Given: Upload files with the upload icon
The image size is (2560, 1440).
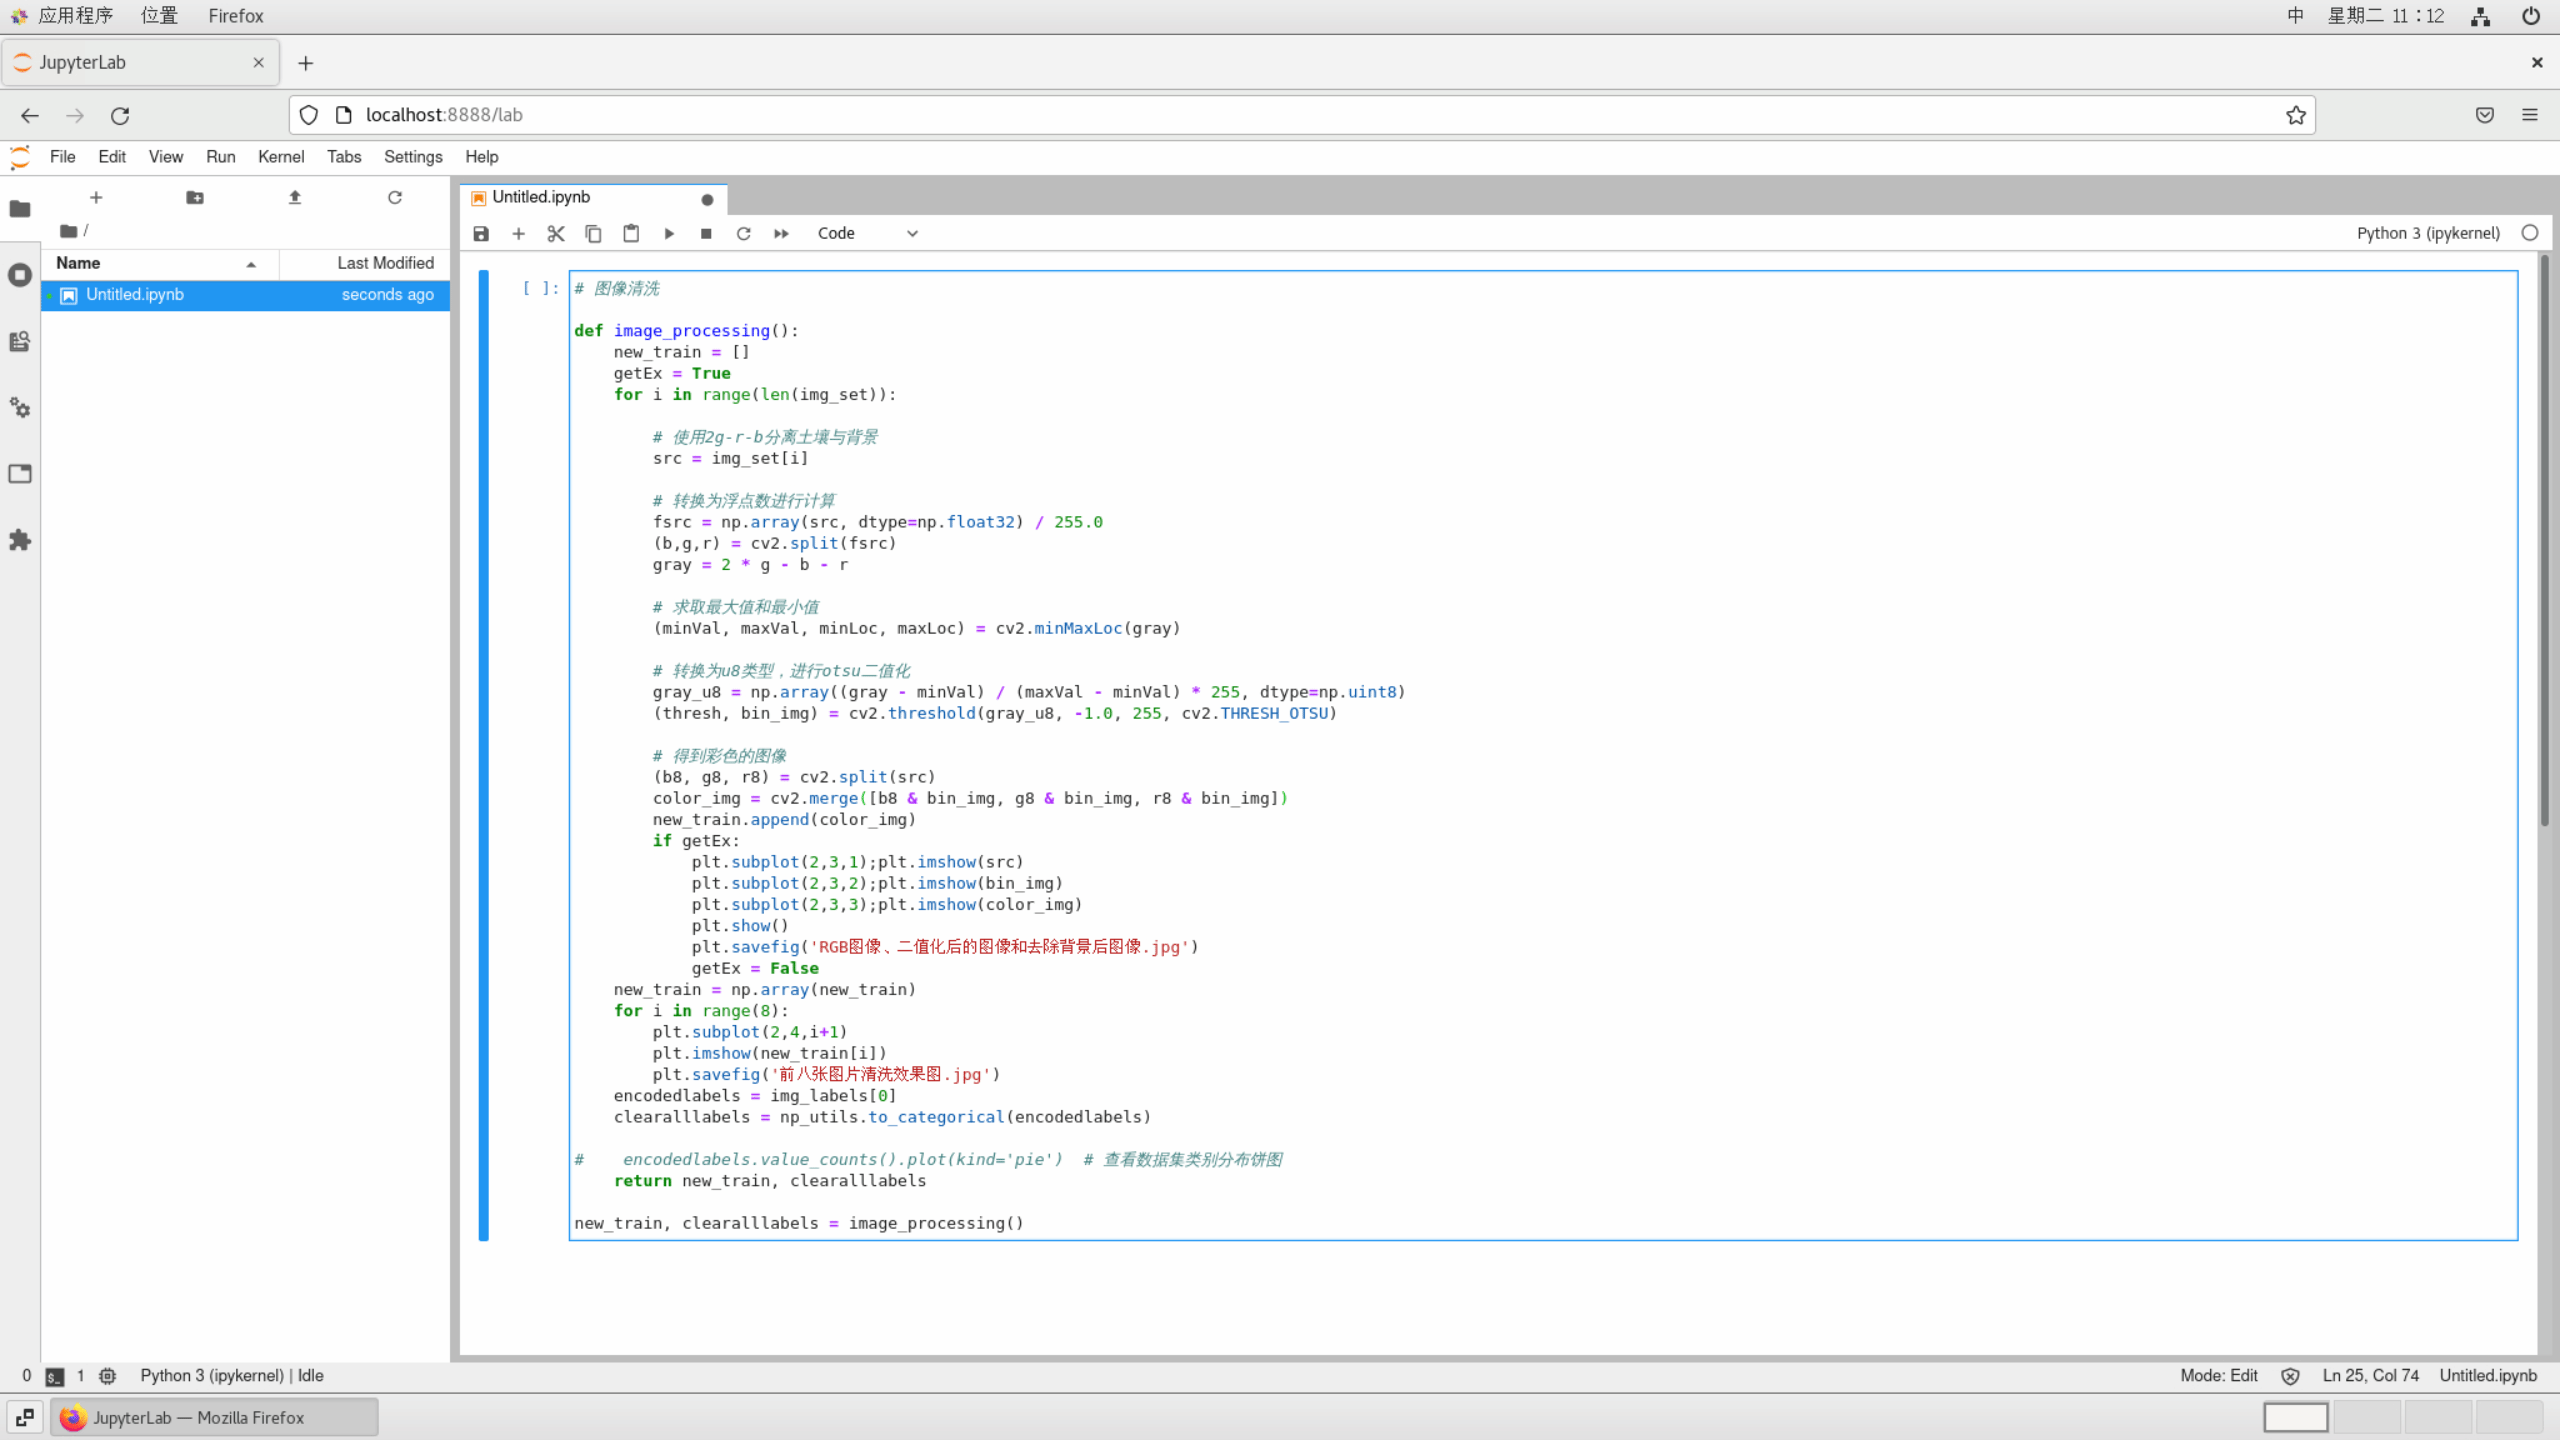Looking at the screenshot, I should click(x=295, y=197).
